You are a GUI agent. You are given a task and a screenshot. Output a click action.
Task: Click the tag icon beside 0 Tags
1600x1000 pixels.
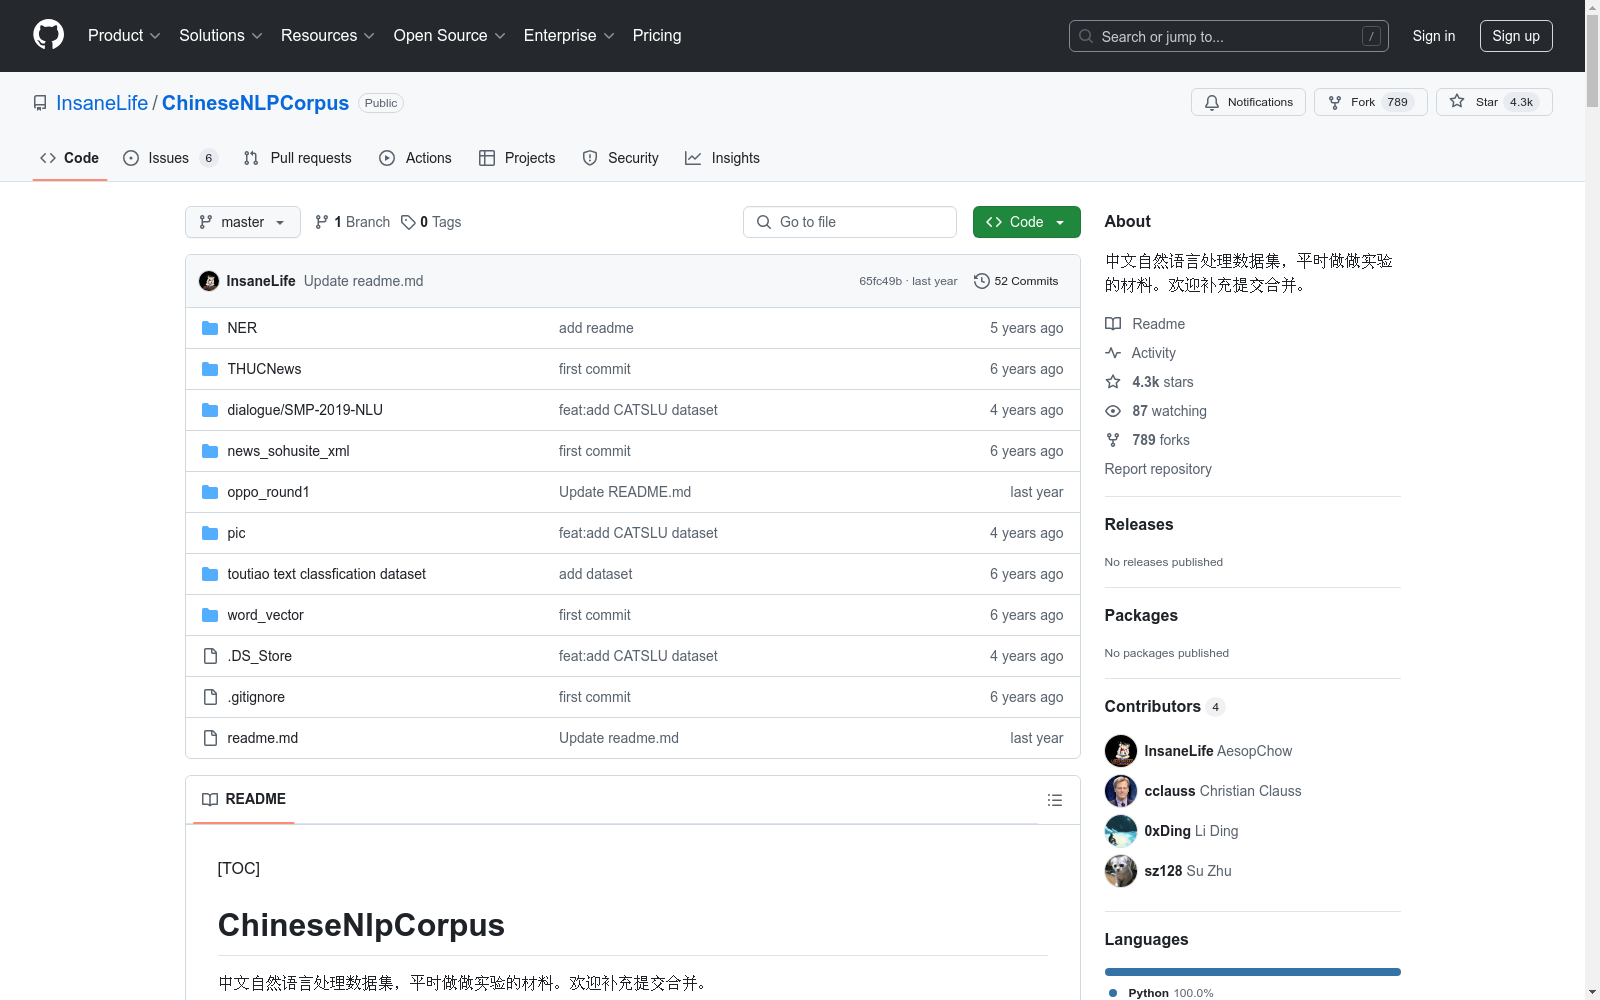(x=408, y=222)
